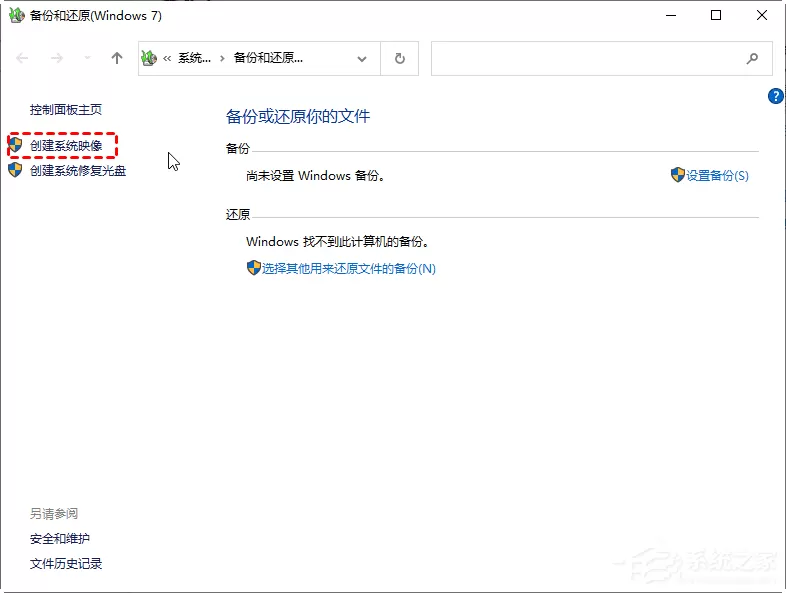Screen dimensions: 786x593
Task: Refresh the Backup and Restore page
Action: click(x=400, y=59)
